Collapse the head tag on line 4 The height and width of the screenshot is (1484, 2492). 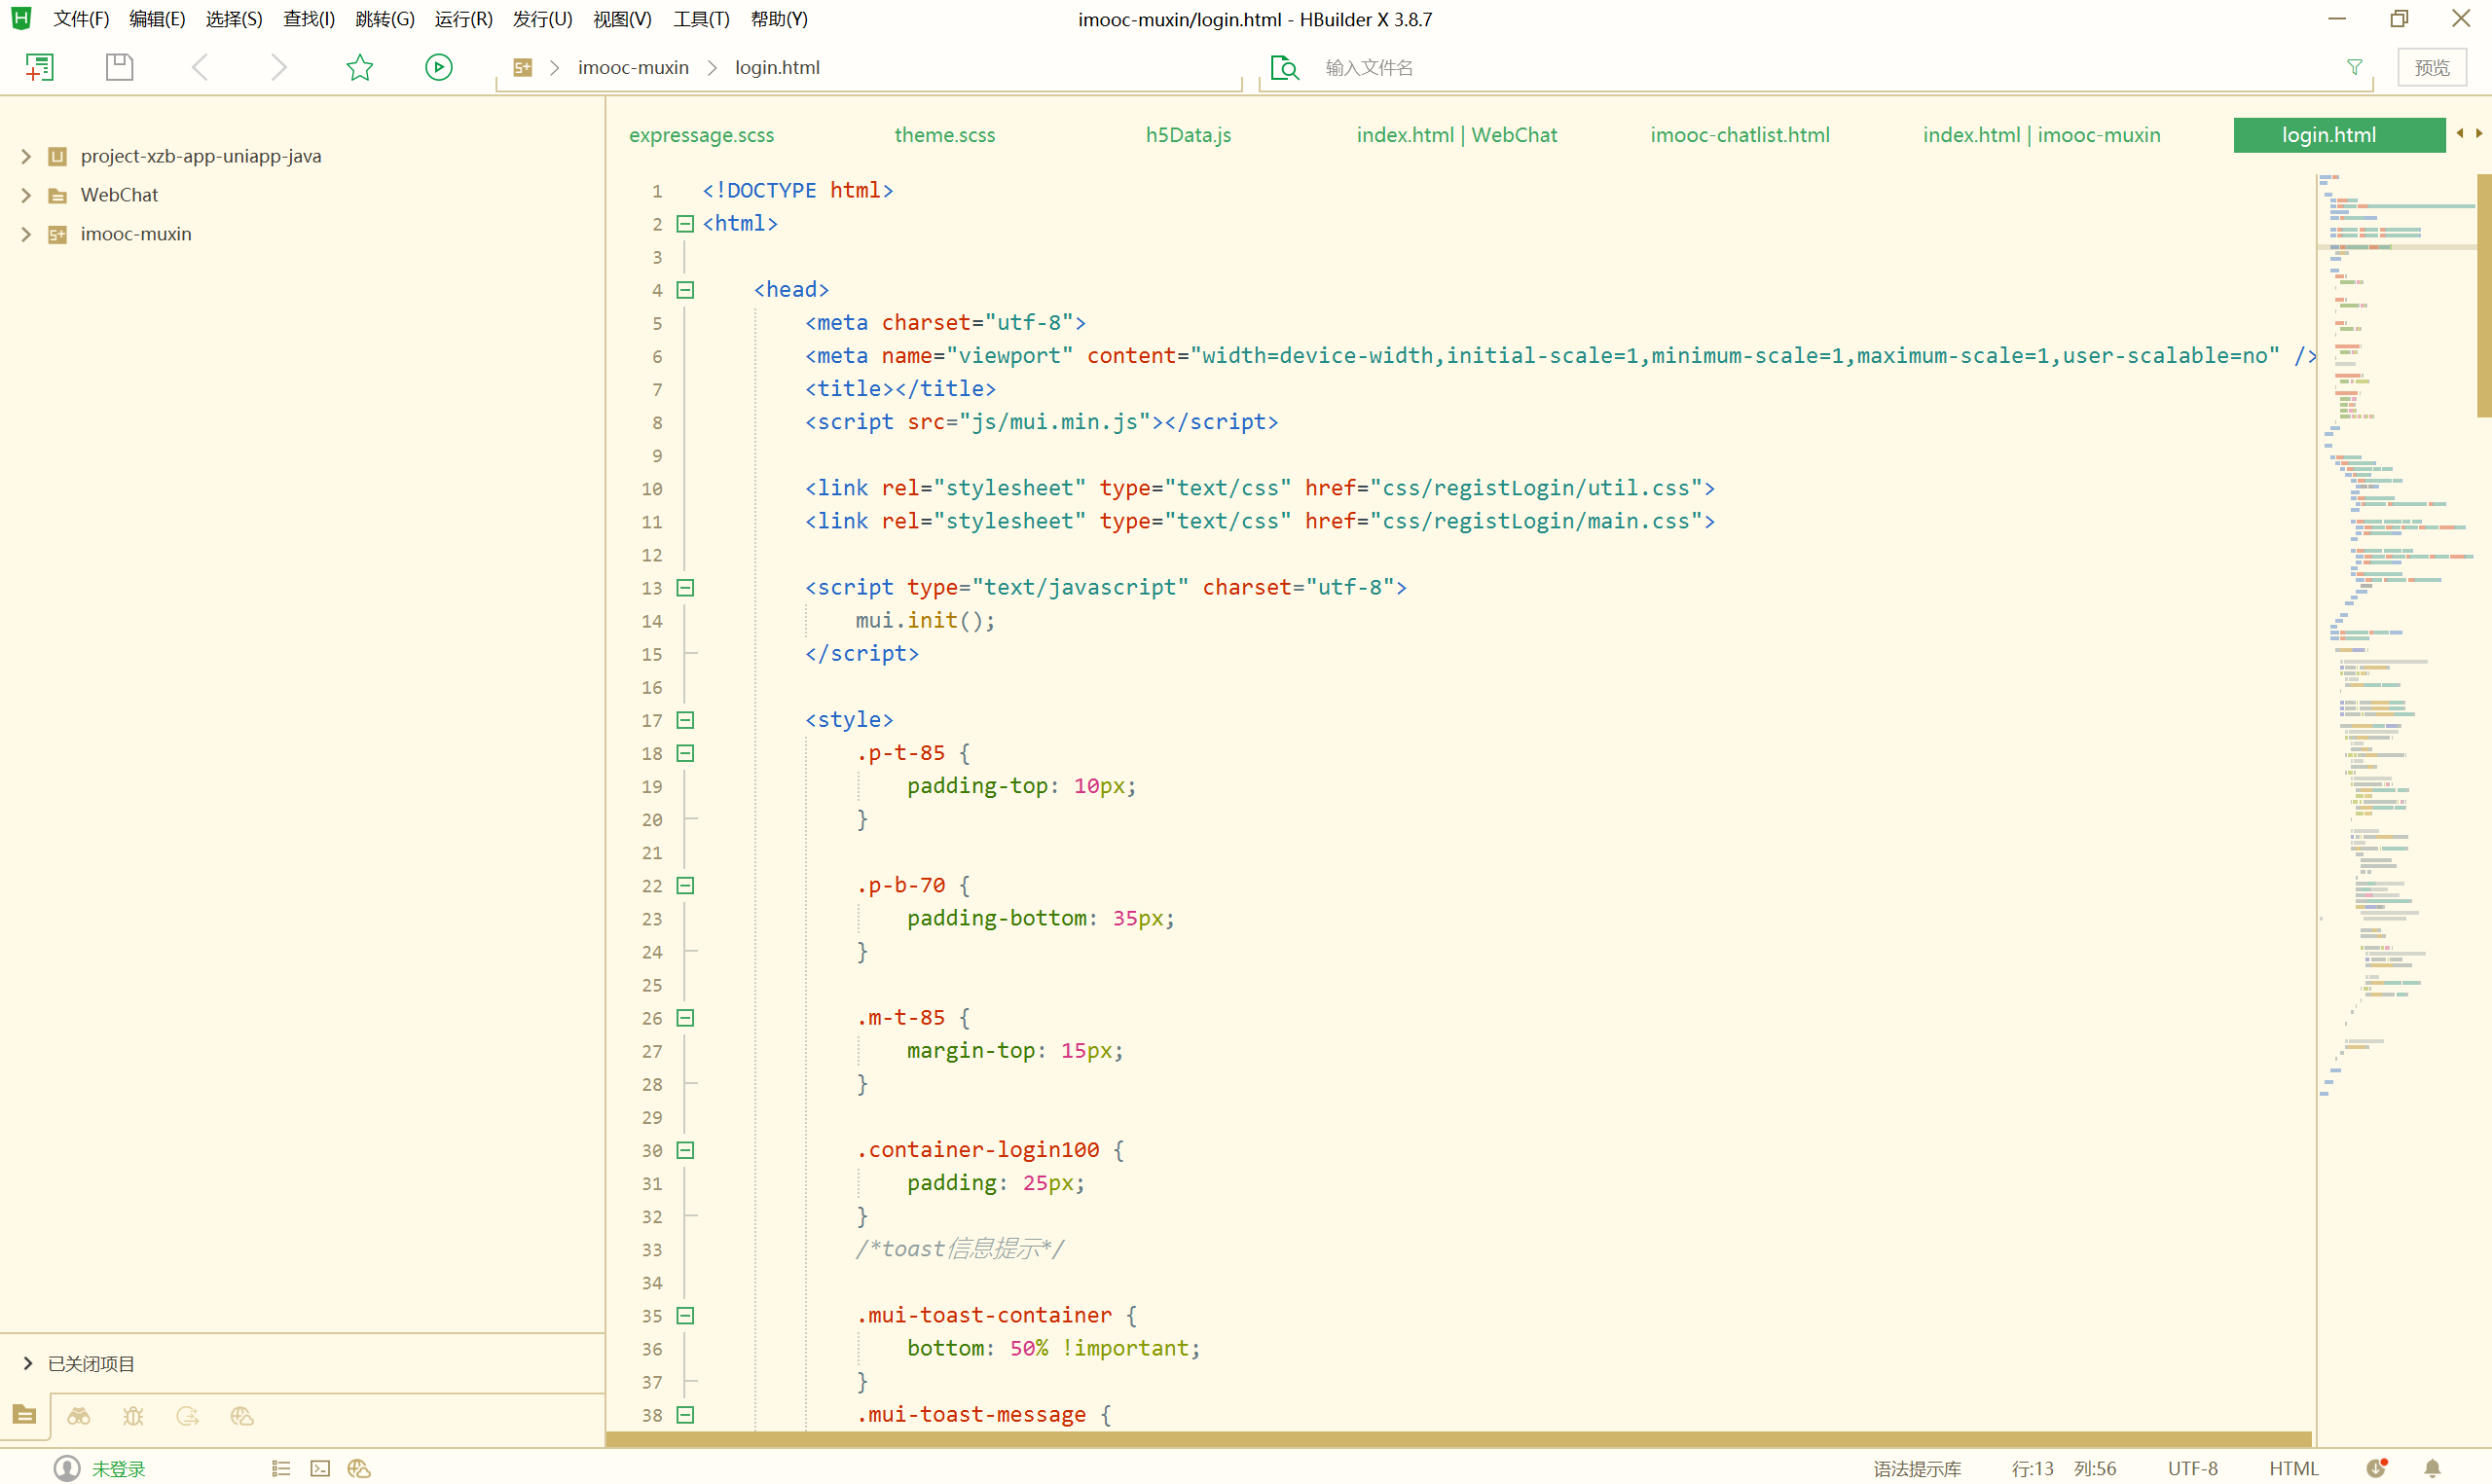(685, 290)
